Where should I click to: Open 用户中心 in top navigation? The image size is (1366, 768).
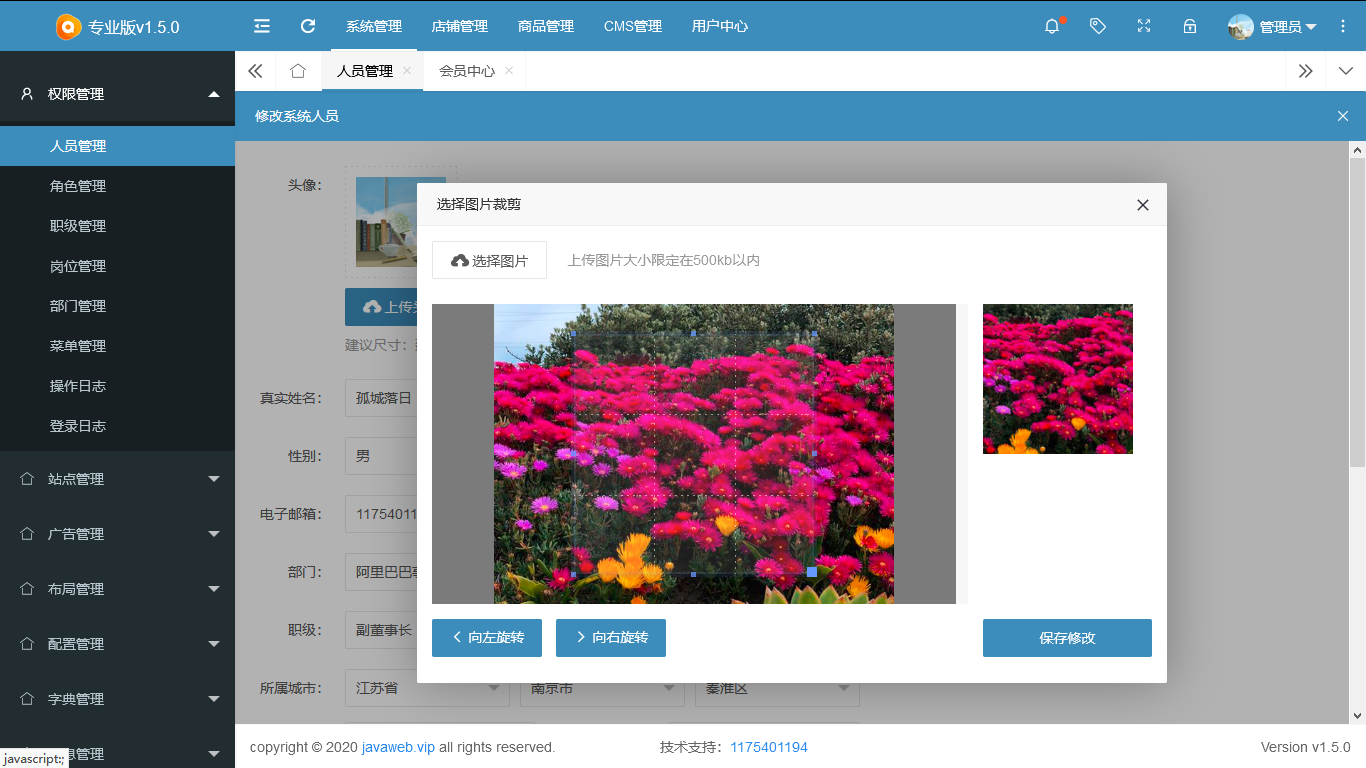[x=720, y=26]
